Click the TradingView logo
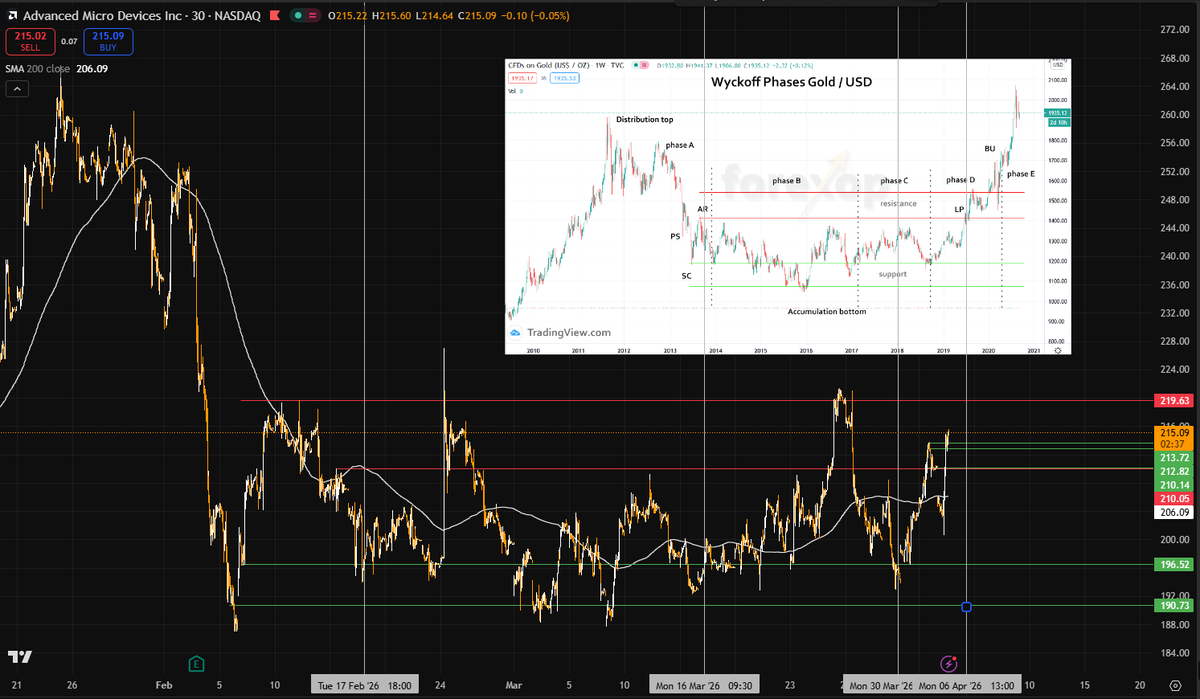The image size is (1200, 699). [20, 657]
